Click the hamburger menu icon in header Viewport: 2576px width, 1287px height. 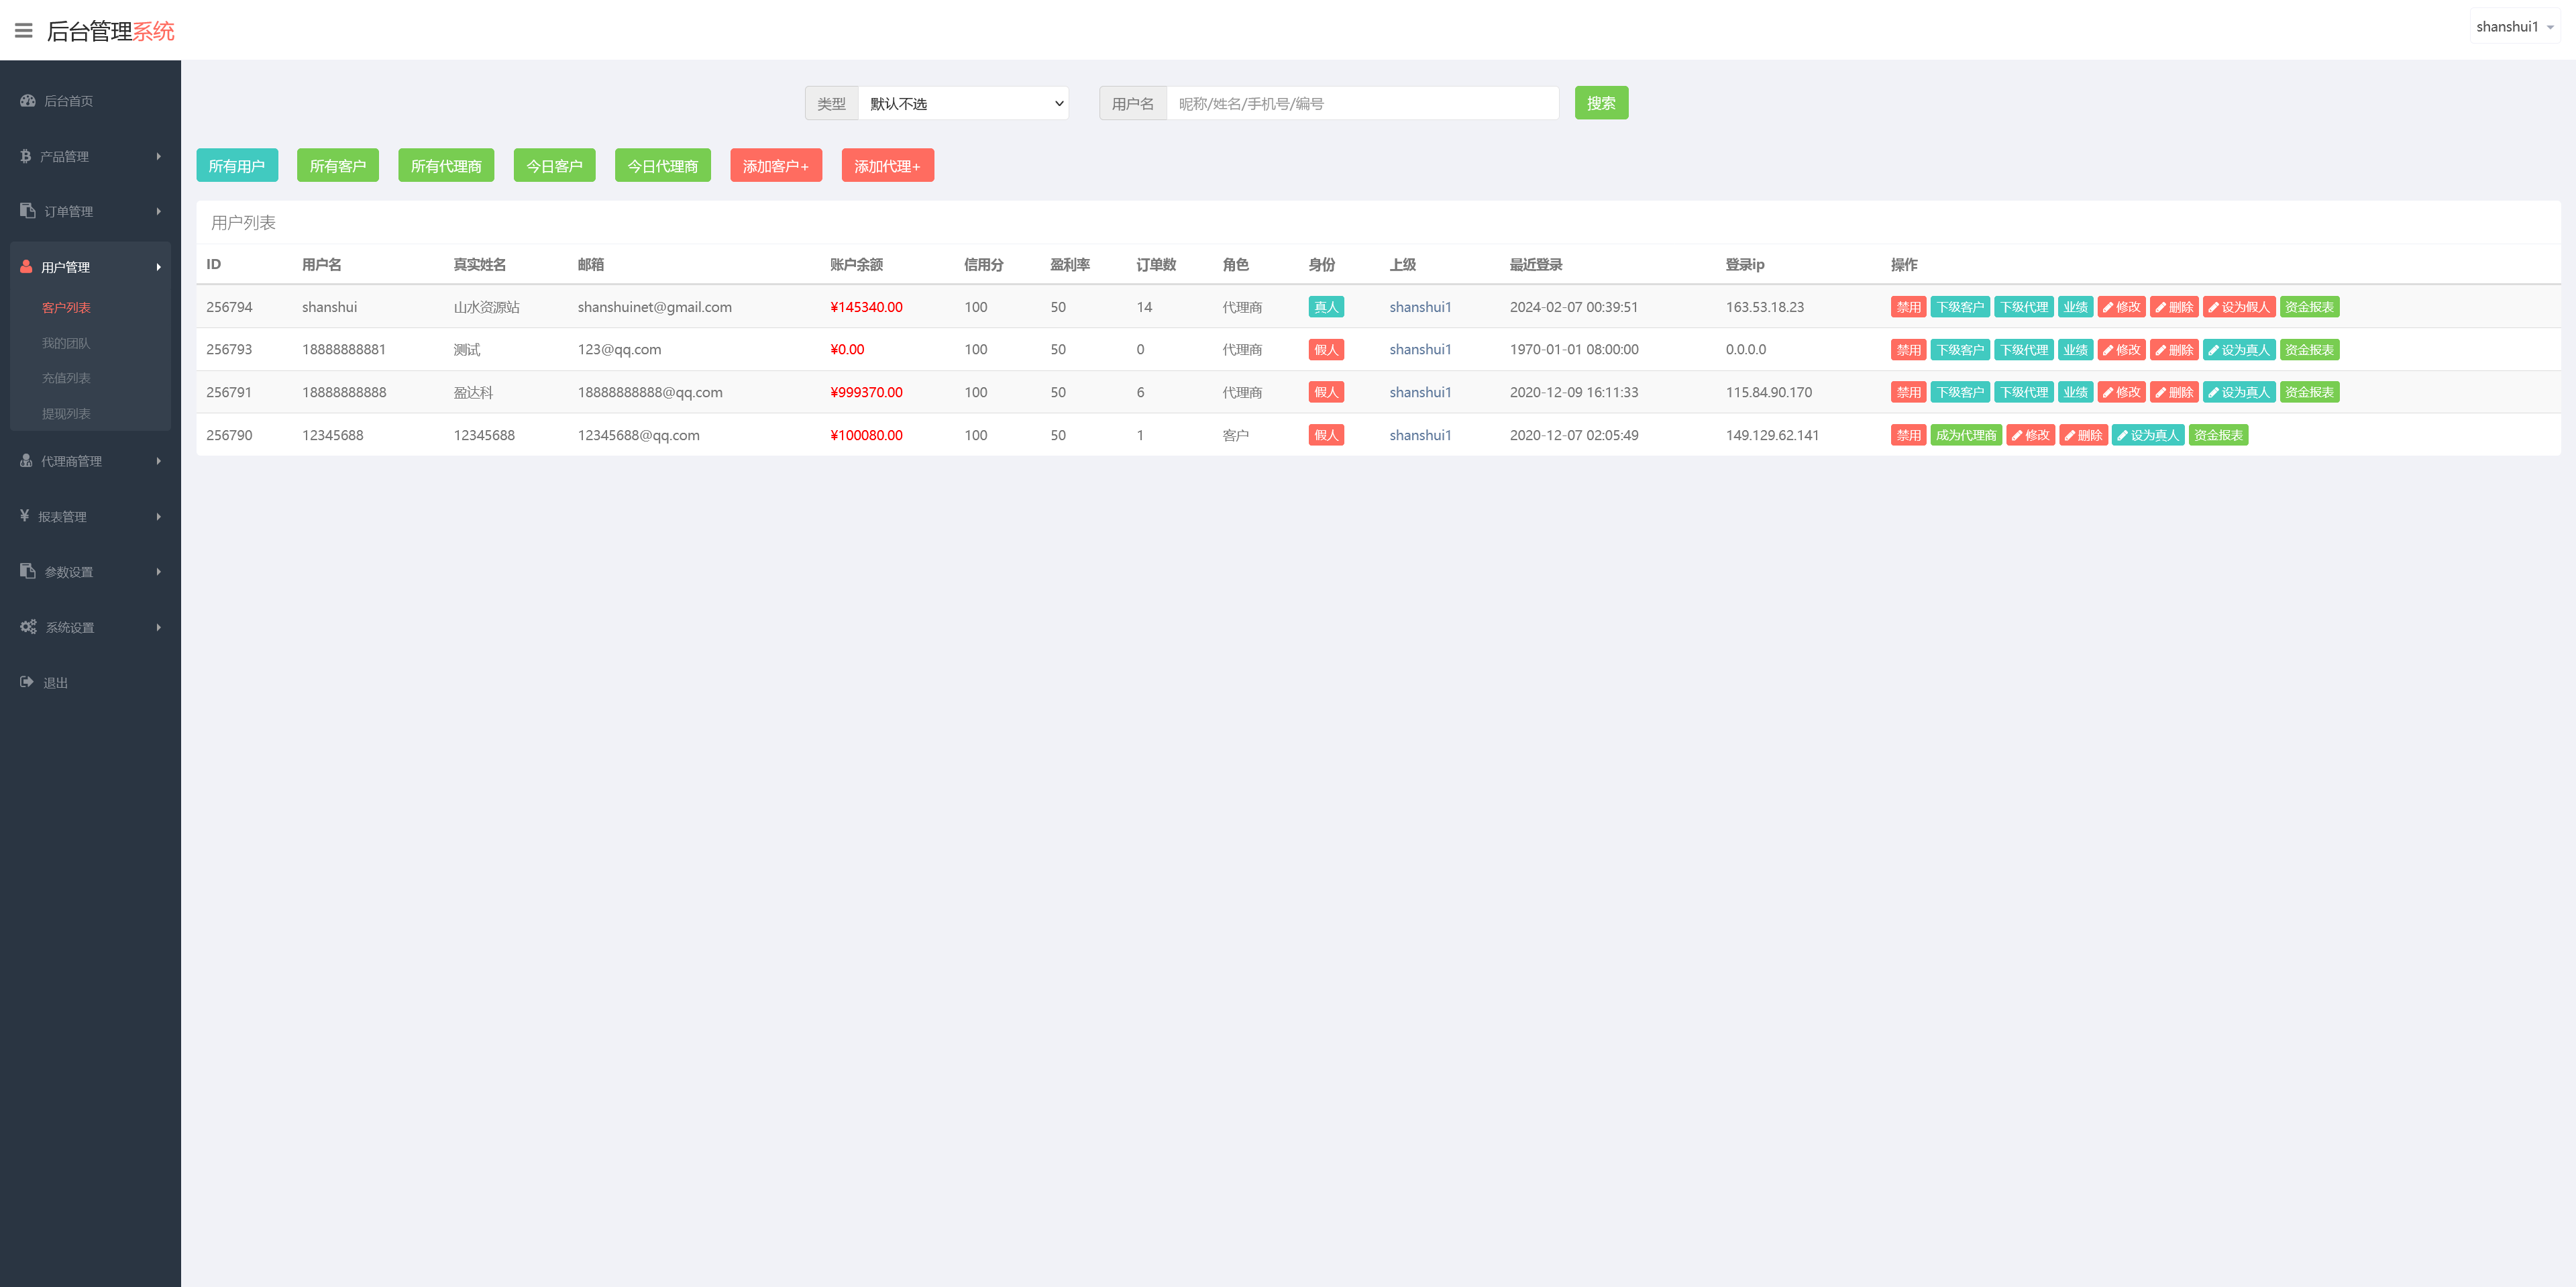tap(24, 31)
